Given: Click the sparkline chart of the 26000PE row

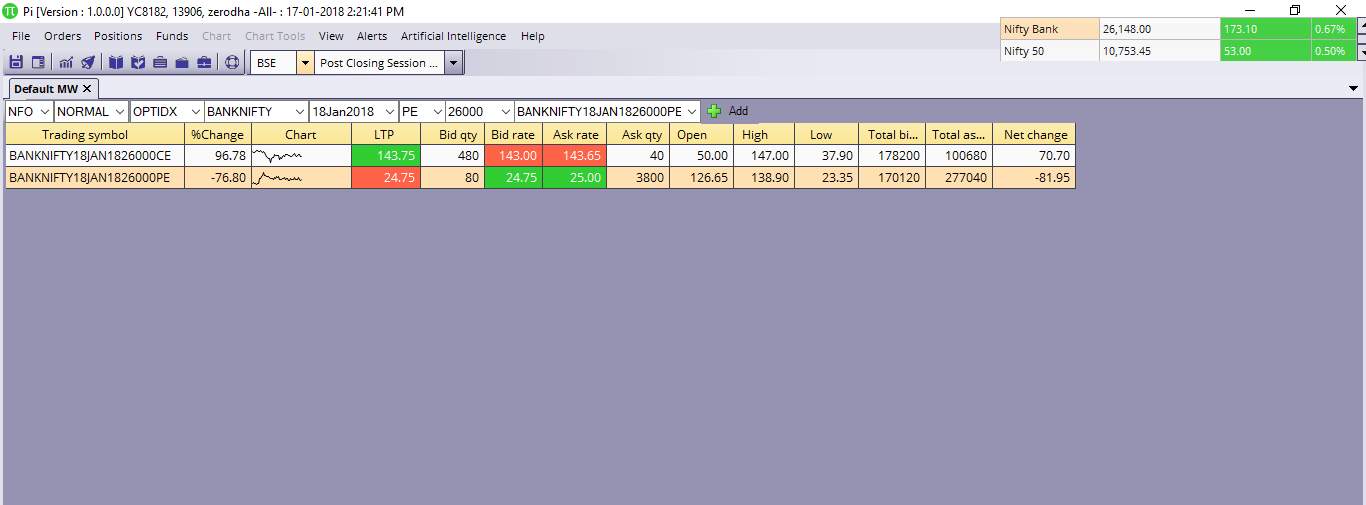Looking at the screenshot, I should coord(278,178).
